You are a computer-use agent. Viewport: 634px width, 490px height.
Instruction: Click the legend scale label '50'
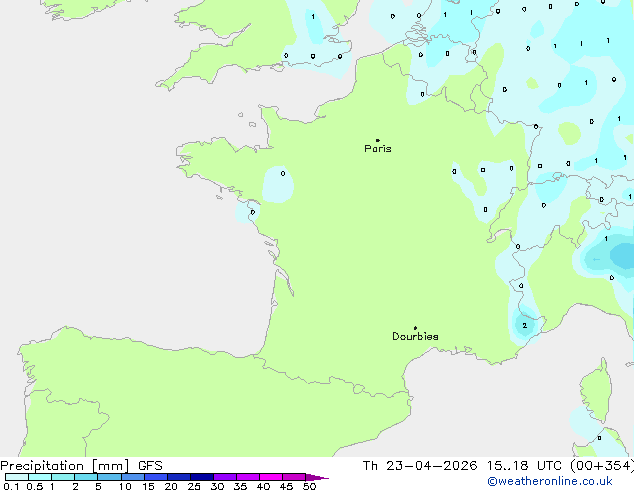[x=309, y=486]
